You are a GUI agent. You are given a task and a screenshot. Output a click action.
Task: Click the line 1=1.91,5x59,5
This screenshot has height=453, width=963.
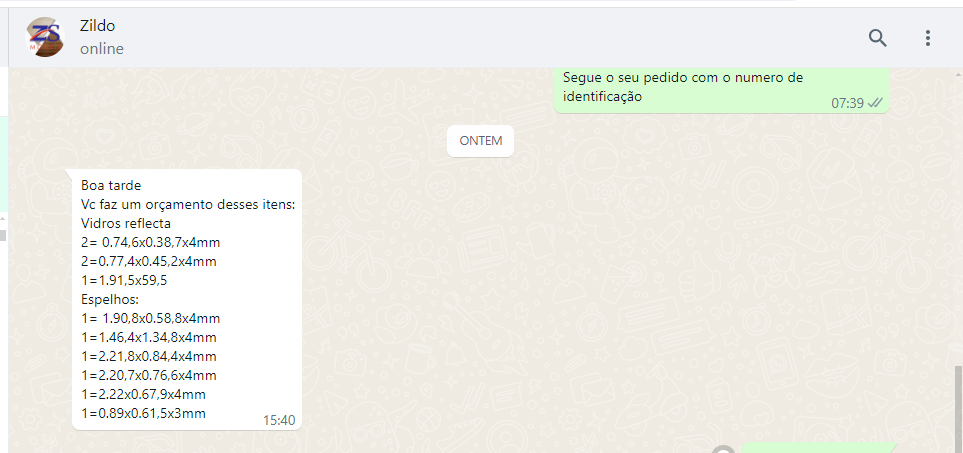click(124, 281)
